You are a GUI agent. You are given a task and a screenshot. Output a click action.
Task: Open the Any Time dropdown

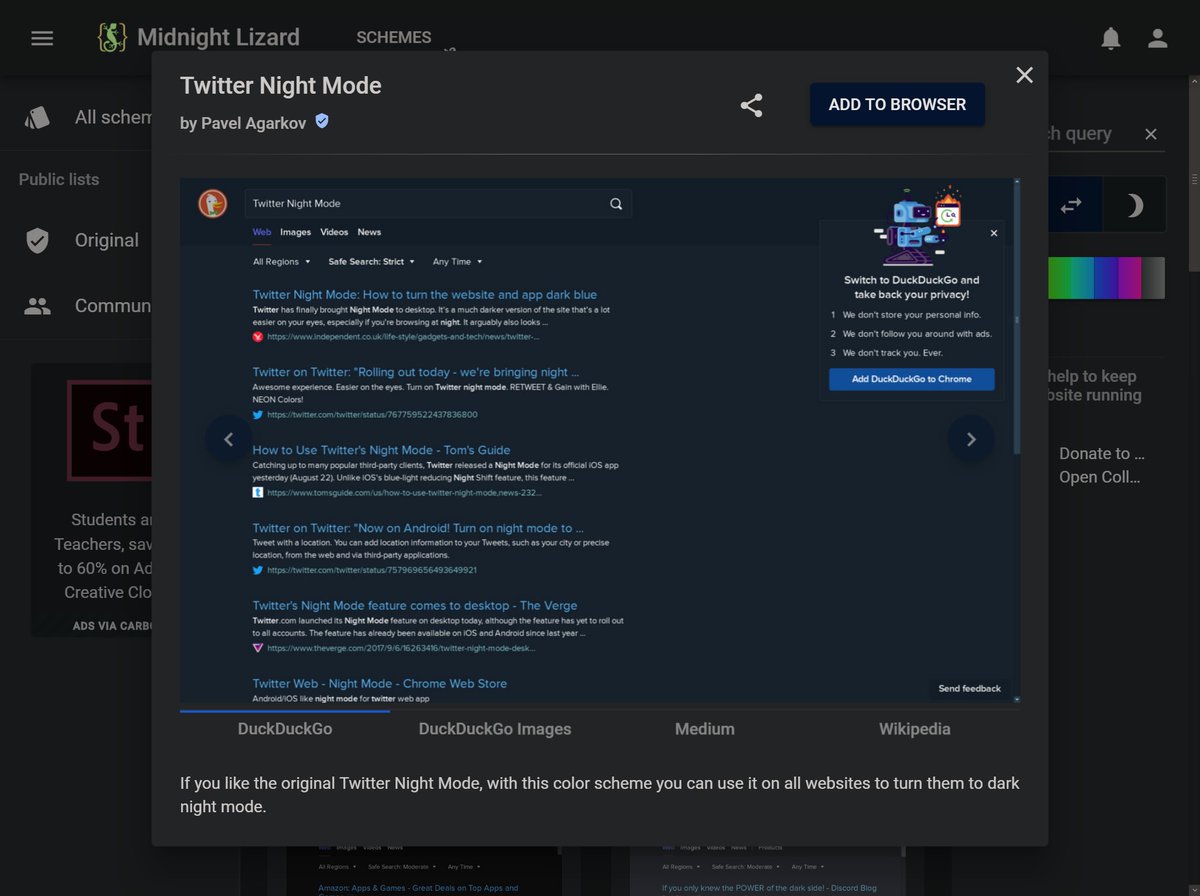point(457,262)
